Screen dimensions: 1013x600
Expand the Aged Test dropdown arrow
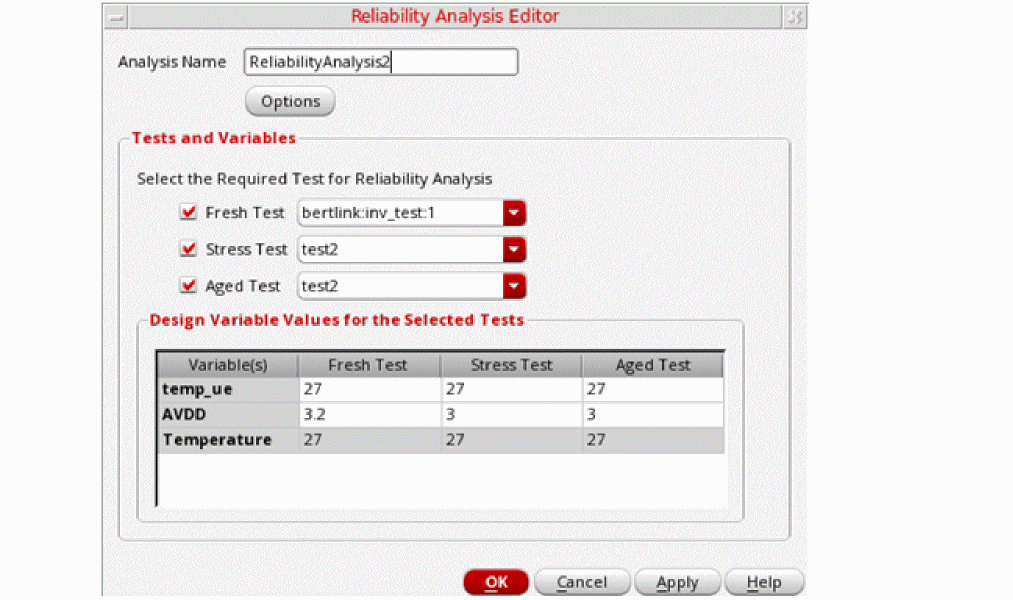514,286
